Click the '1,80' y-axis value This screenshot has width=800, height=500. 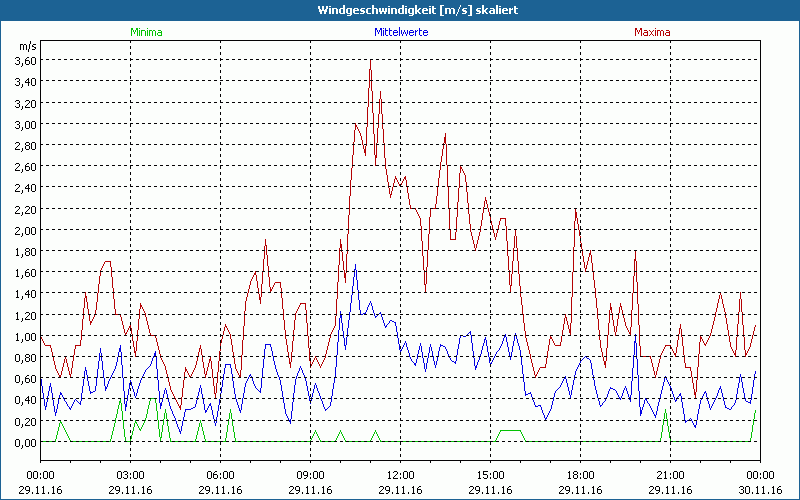pos(26,252)
